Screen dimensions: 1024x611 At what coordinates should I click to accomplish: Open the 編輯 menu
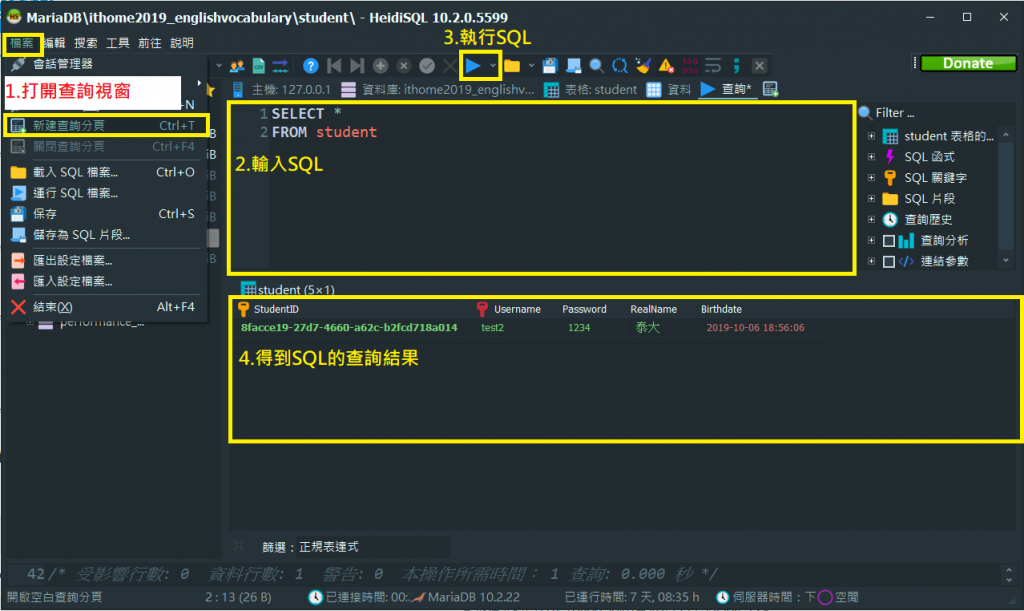[54, 43]
